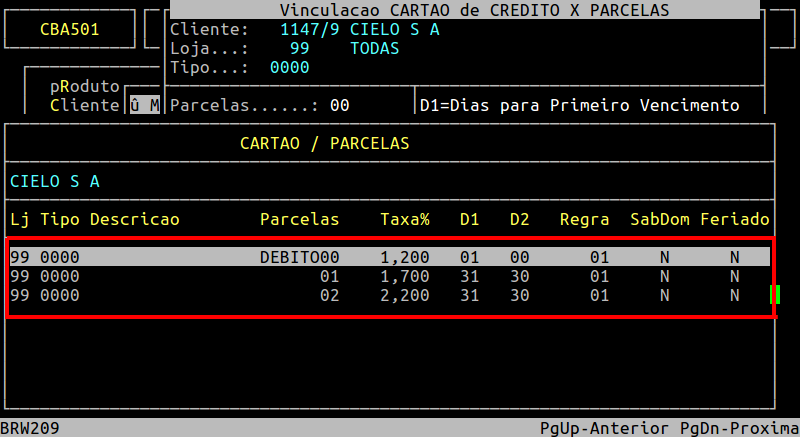This screenshot has height=437, width=800.
Task: Click the Feriado column header
Action: point(734,219)
